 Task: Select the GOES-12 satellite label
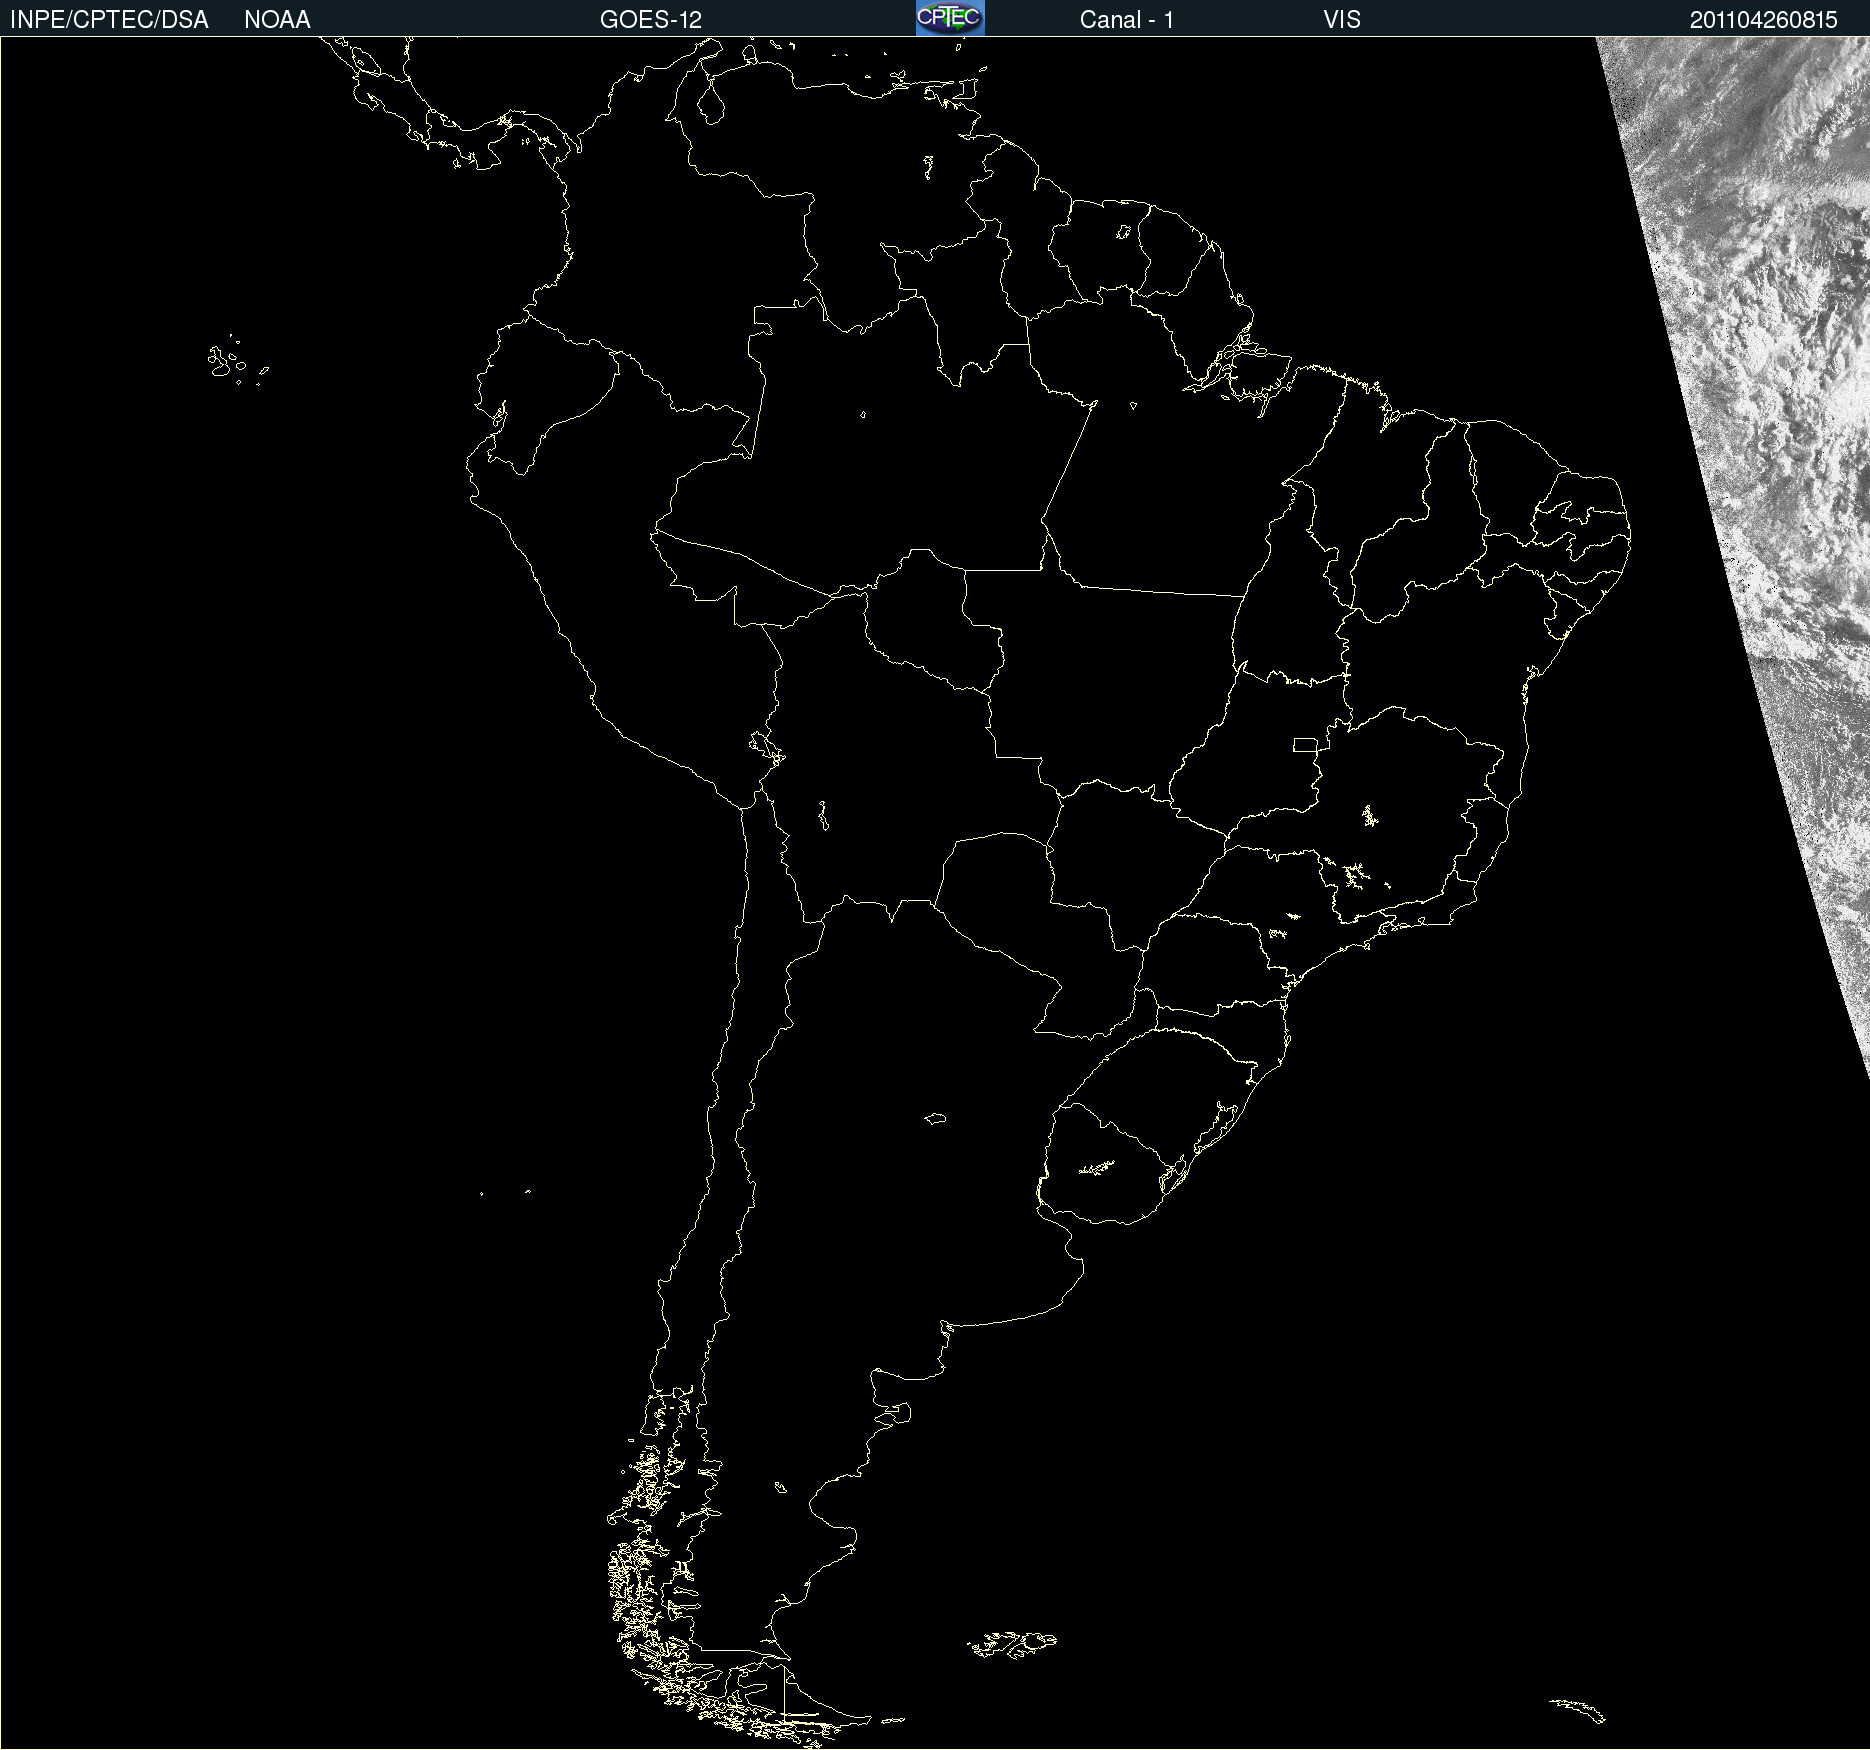(651, 20)
